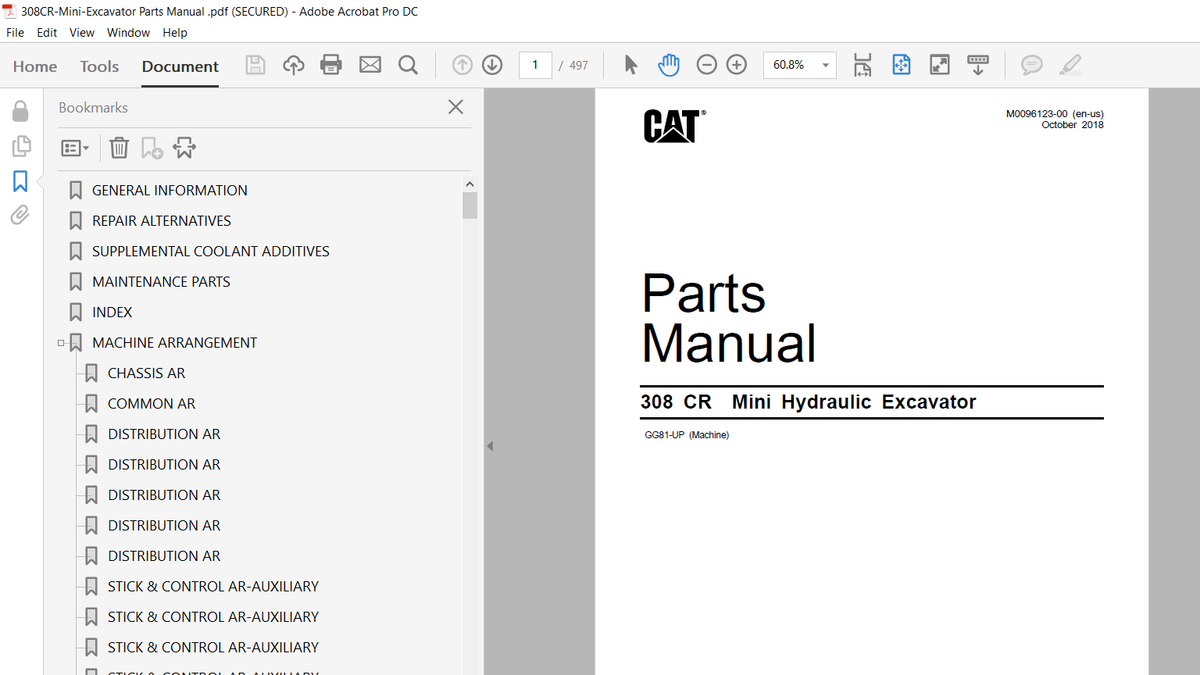
Task: Click the fit one full page icon
Action: 901,65
